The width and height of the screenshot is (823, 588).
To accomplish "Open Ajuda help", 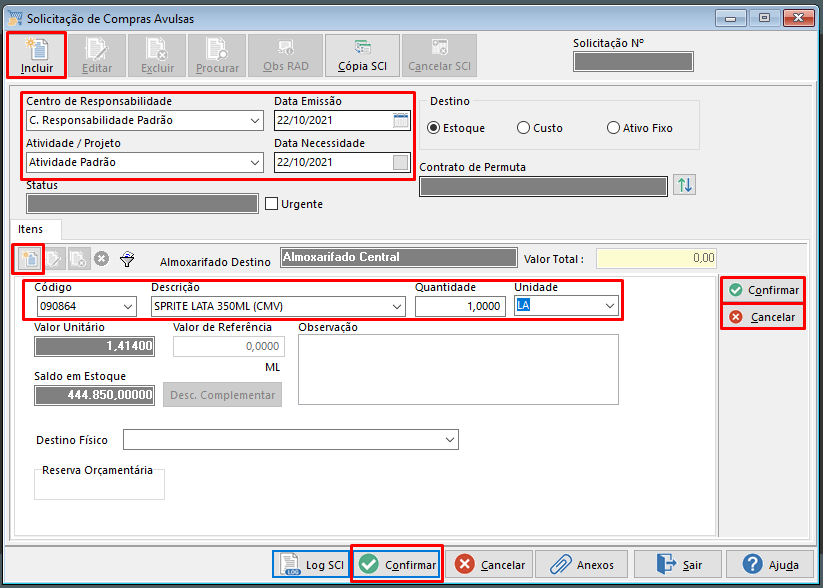I will [770, 565].
